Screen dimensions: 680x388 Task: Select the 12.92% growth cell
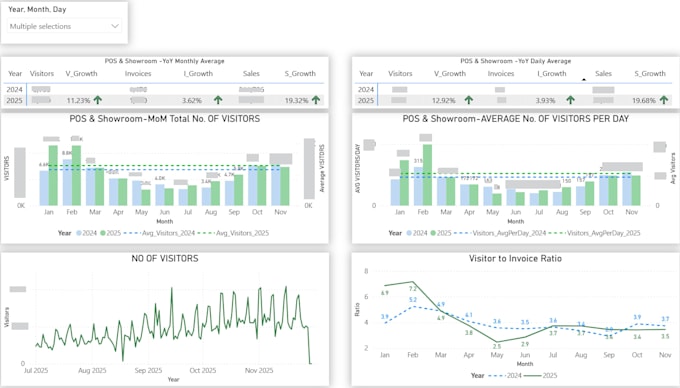point(444,101)
